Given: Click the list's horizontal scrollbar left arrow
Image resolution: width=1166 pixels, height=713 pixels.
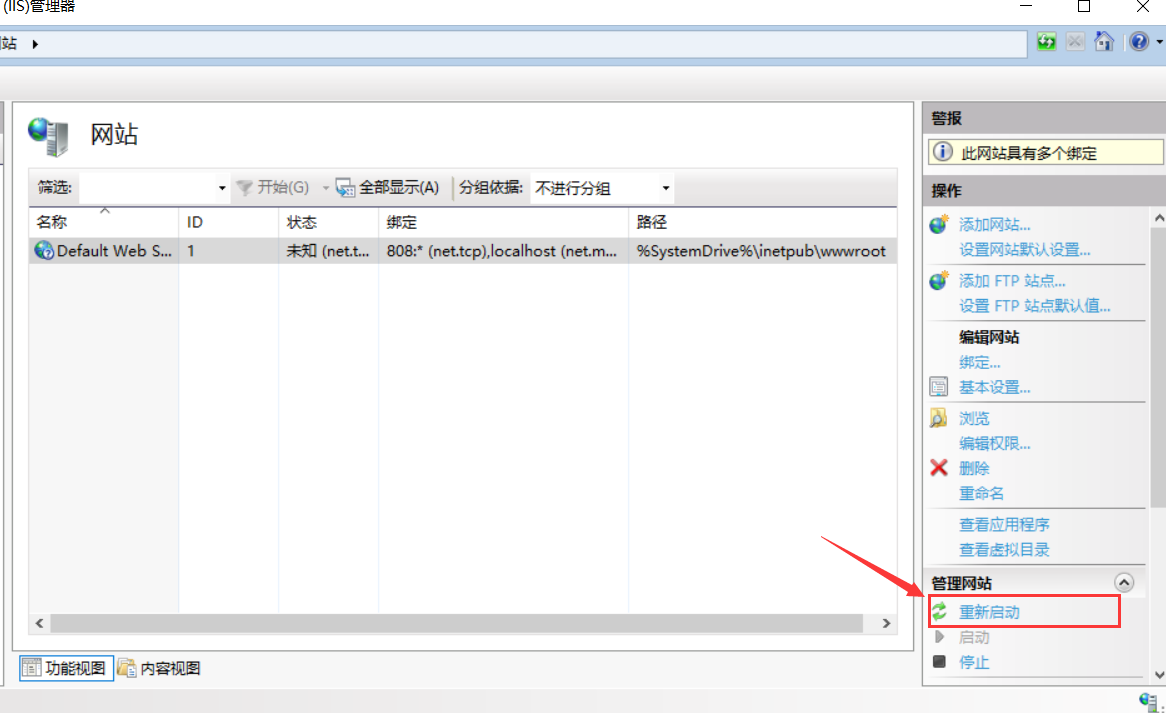Looking at the screenshot, I should coord(39,623).
